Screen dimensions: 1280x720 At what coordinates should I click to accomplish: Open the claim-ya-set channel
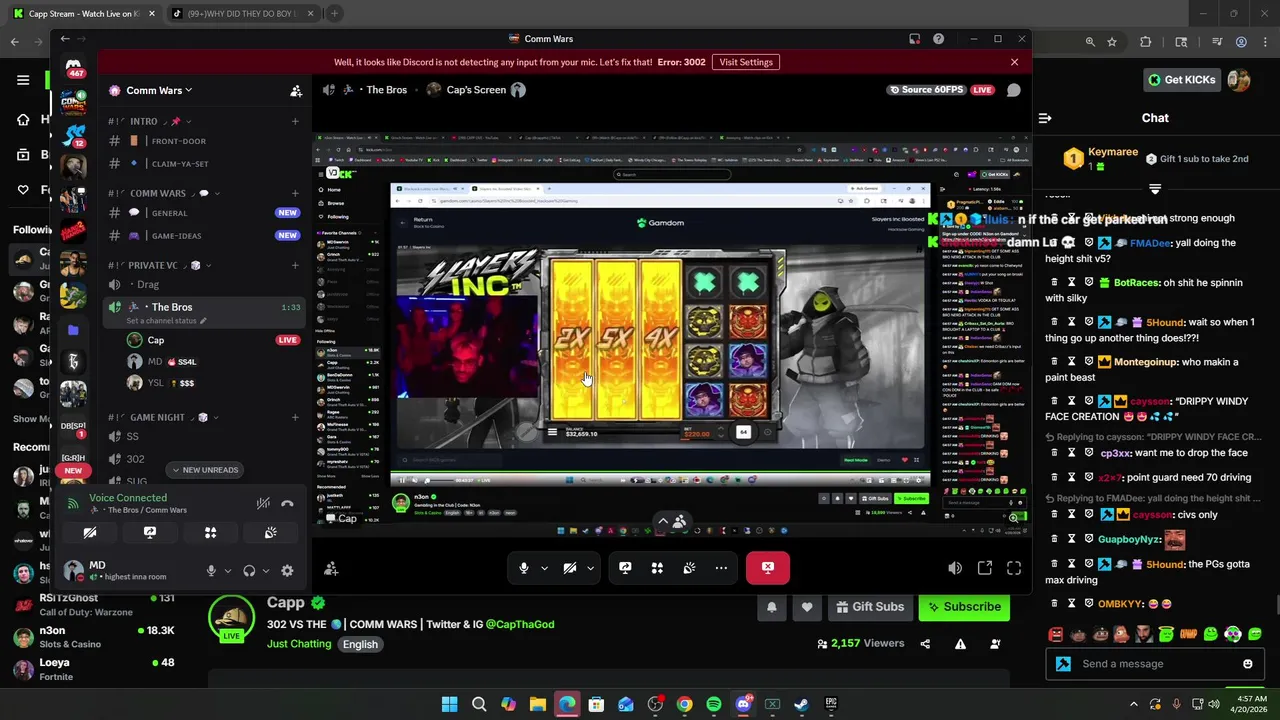(x=205, y=164)
